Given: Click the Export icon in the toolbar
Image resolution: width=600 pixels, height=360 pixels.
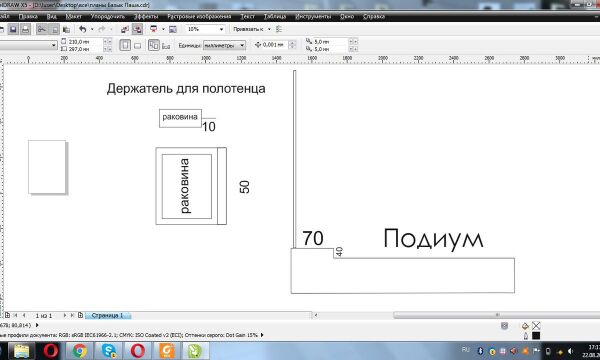Looking at the screenshot, I should (x=137, y=29).
